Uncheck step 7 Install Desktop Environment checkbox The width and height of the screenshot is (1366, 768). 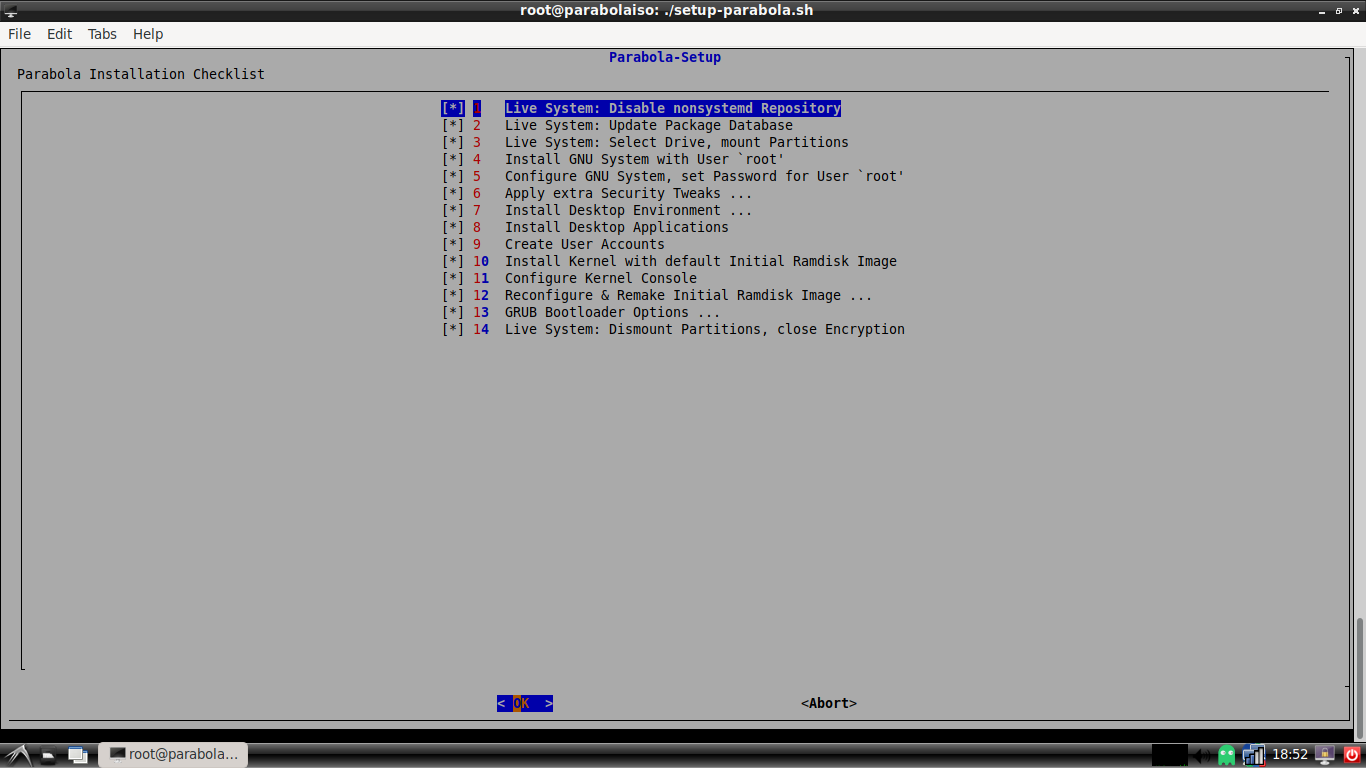[x=453, y=210]
